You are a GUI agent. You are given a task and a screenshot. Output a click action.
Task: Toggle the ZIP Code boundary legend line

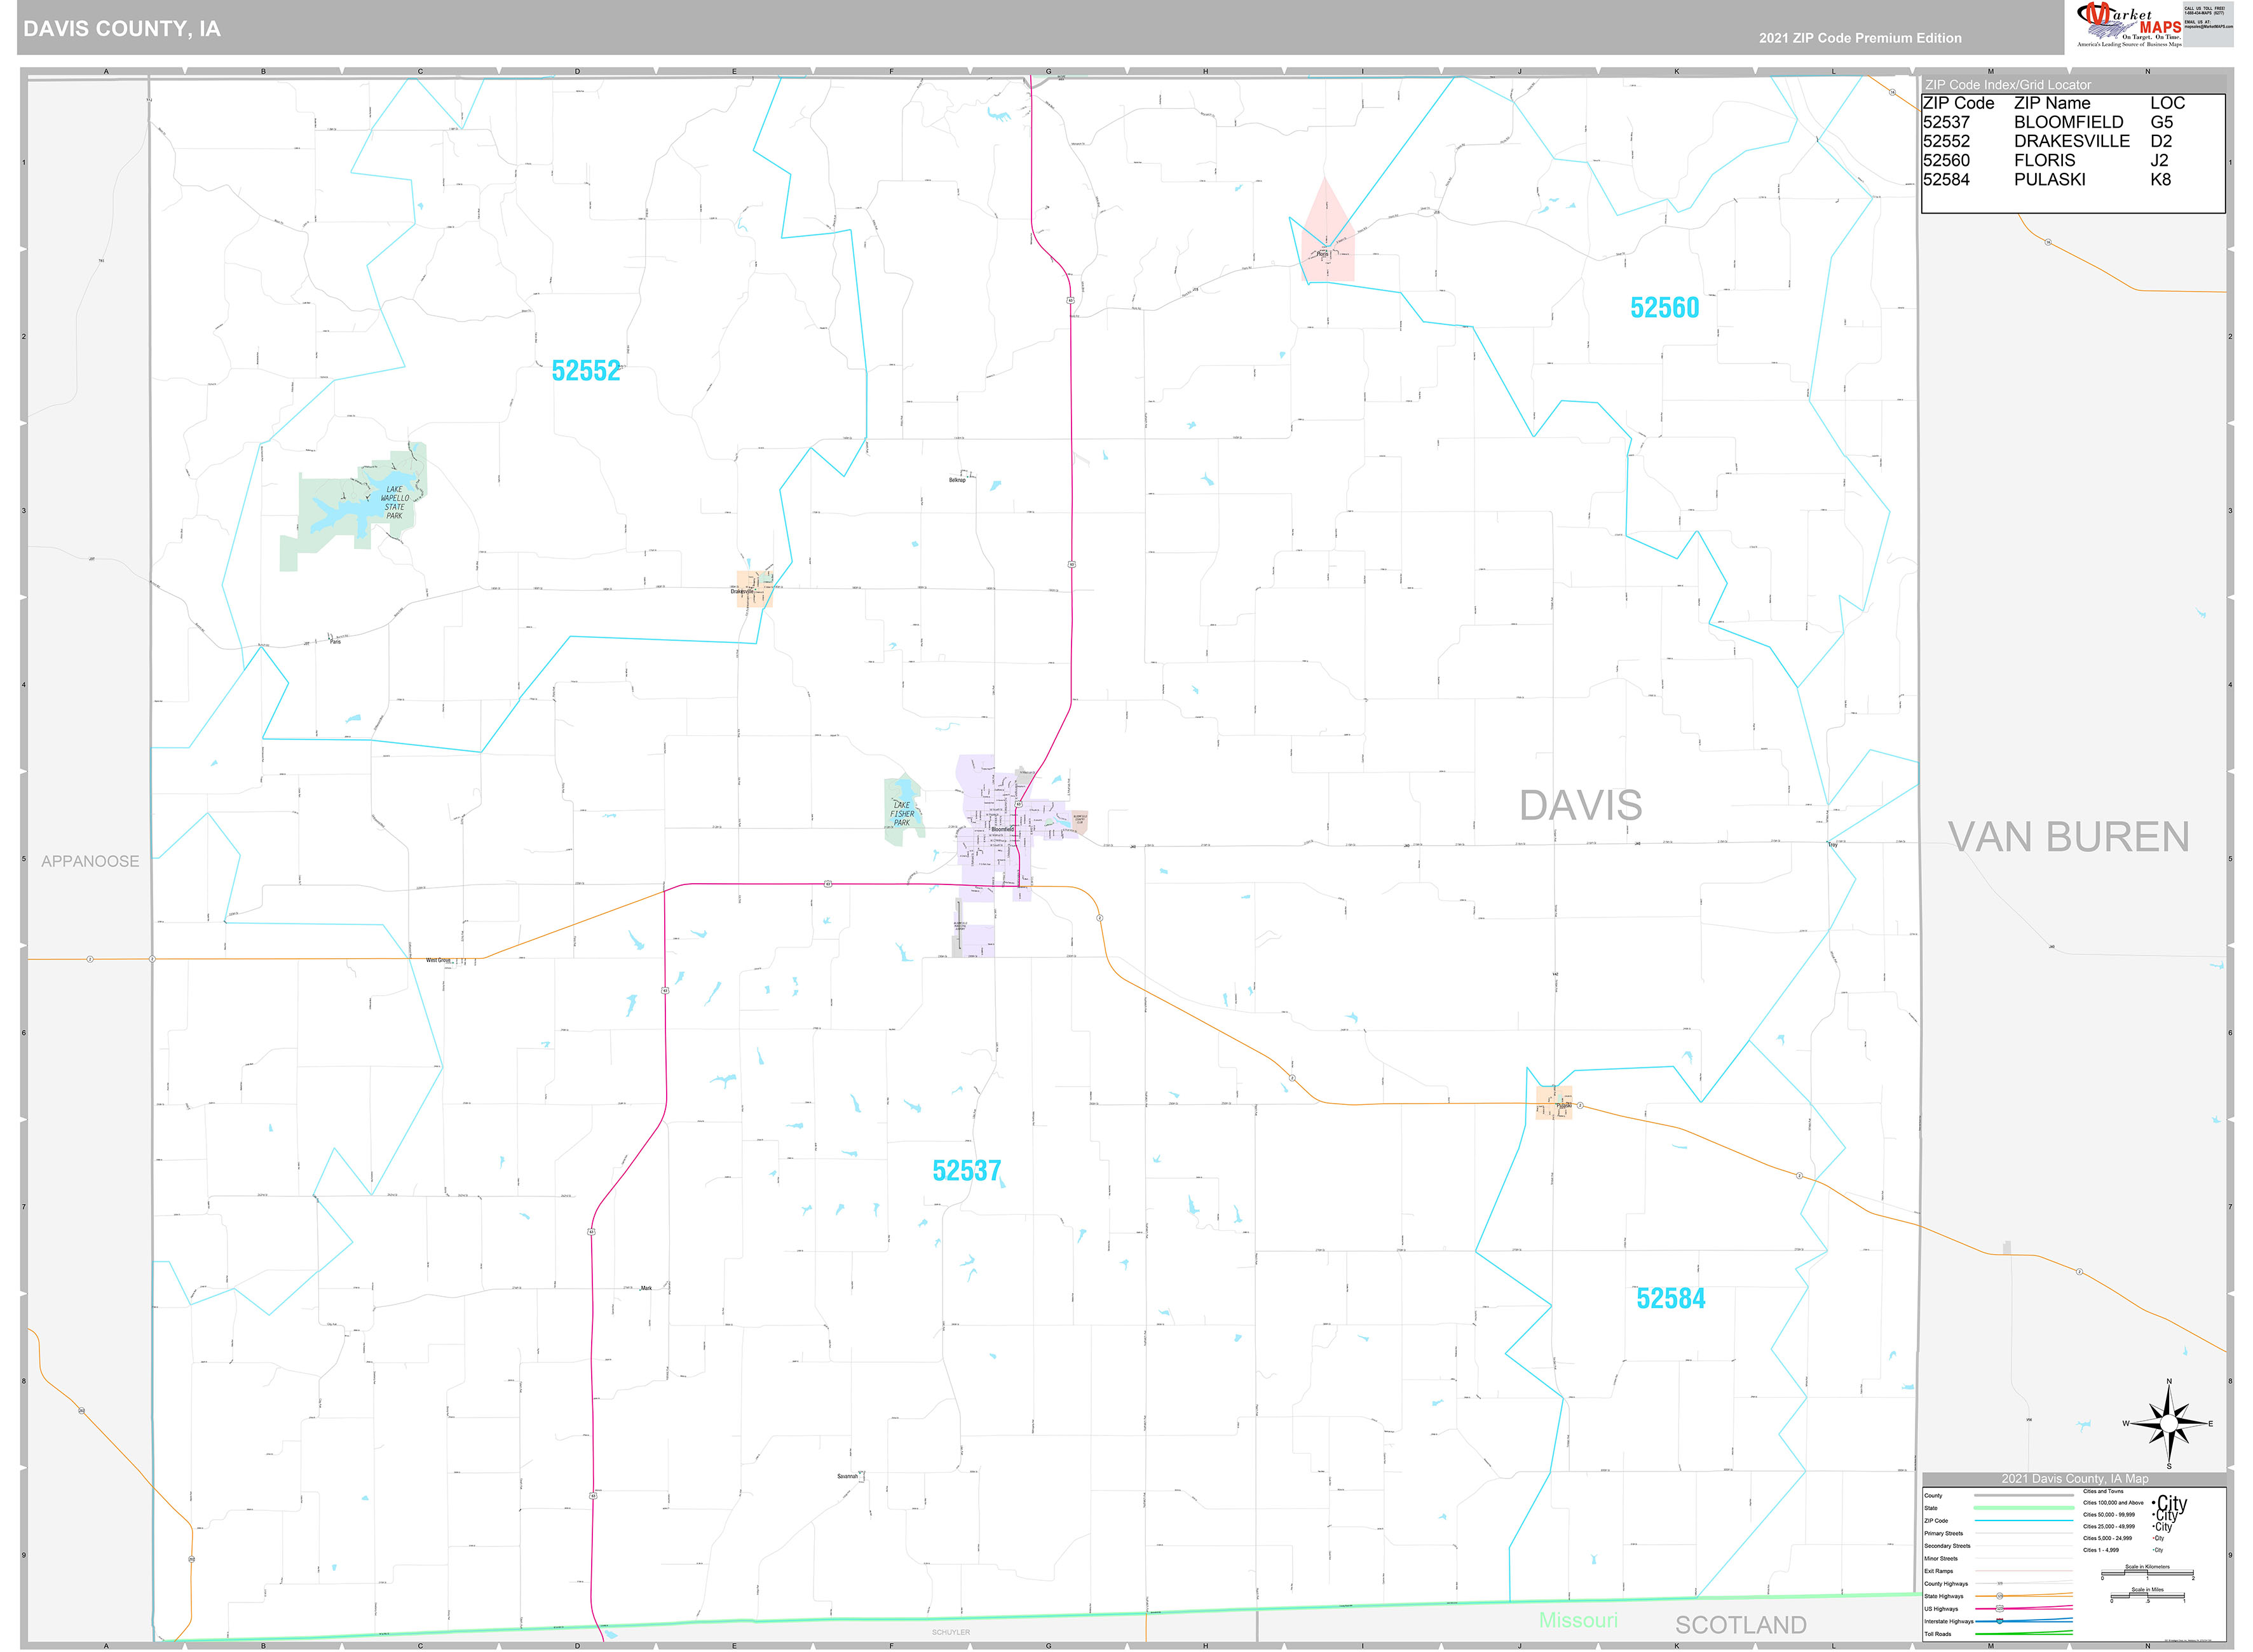click(2024, 1521)
